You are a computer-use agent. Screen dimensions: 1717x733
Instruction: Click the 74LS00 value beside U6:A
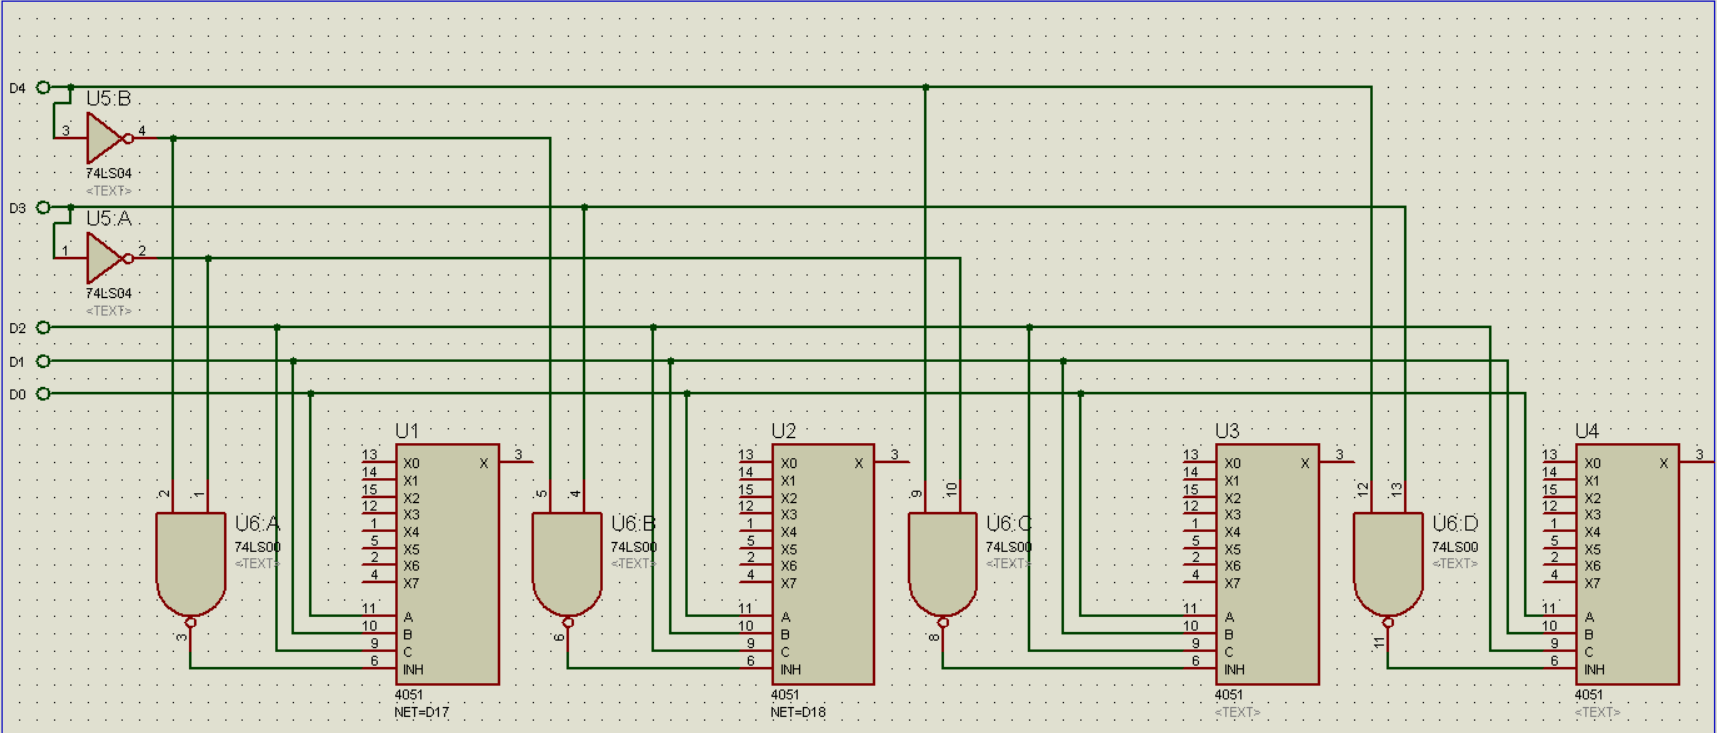(257, 547)
